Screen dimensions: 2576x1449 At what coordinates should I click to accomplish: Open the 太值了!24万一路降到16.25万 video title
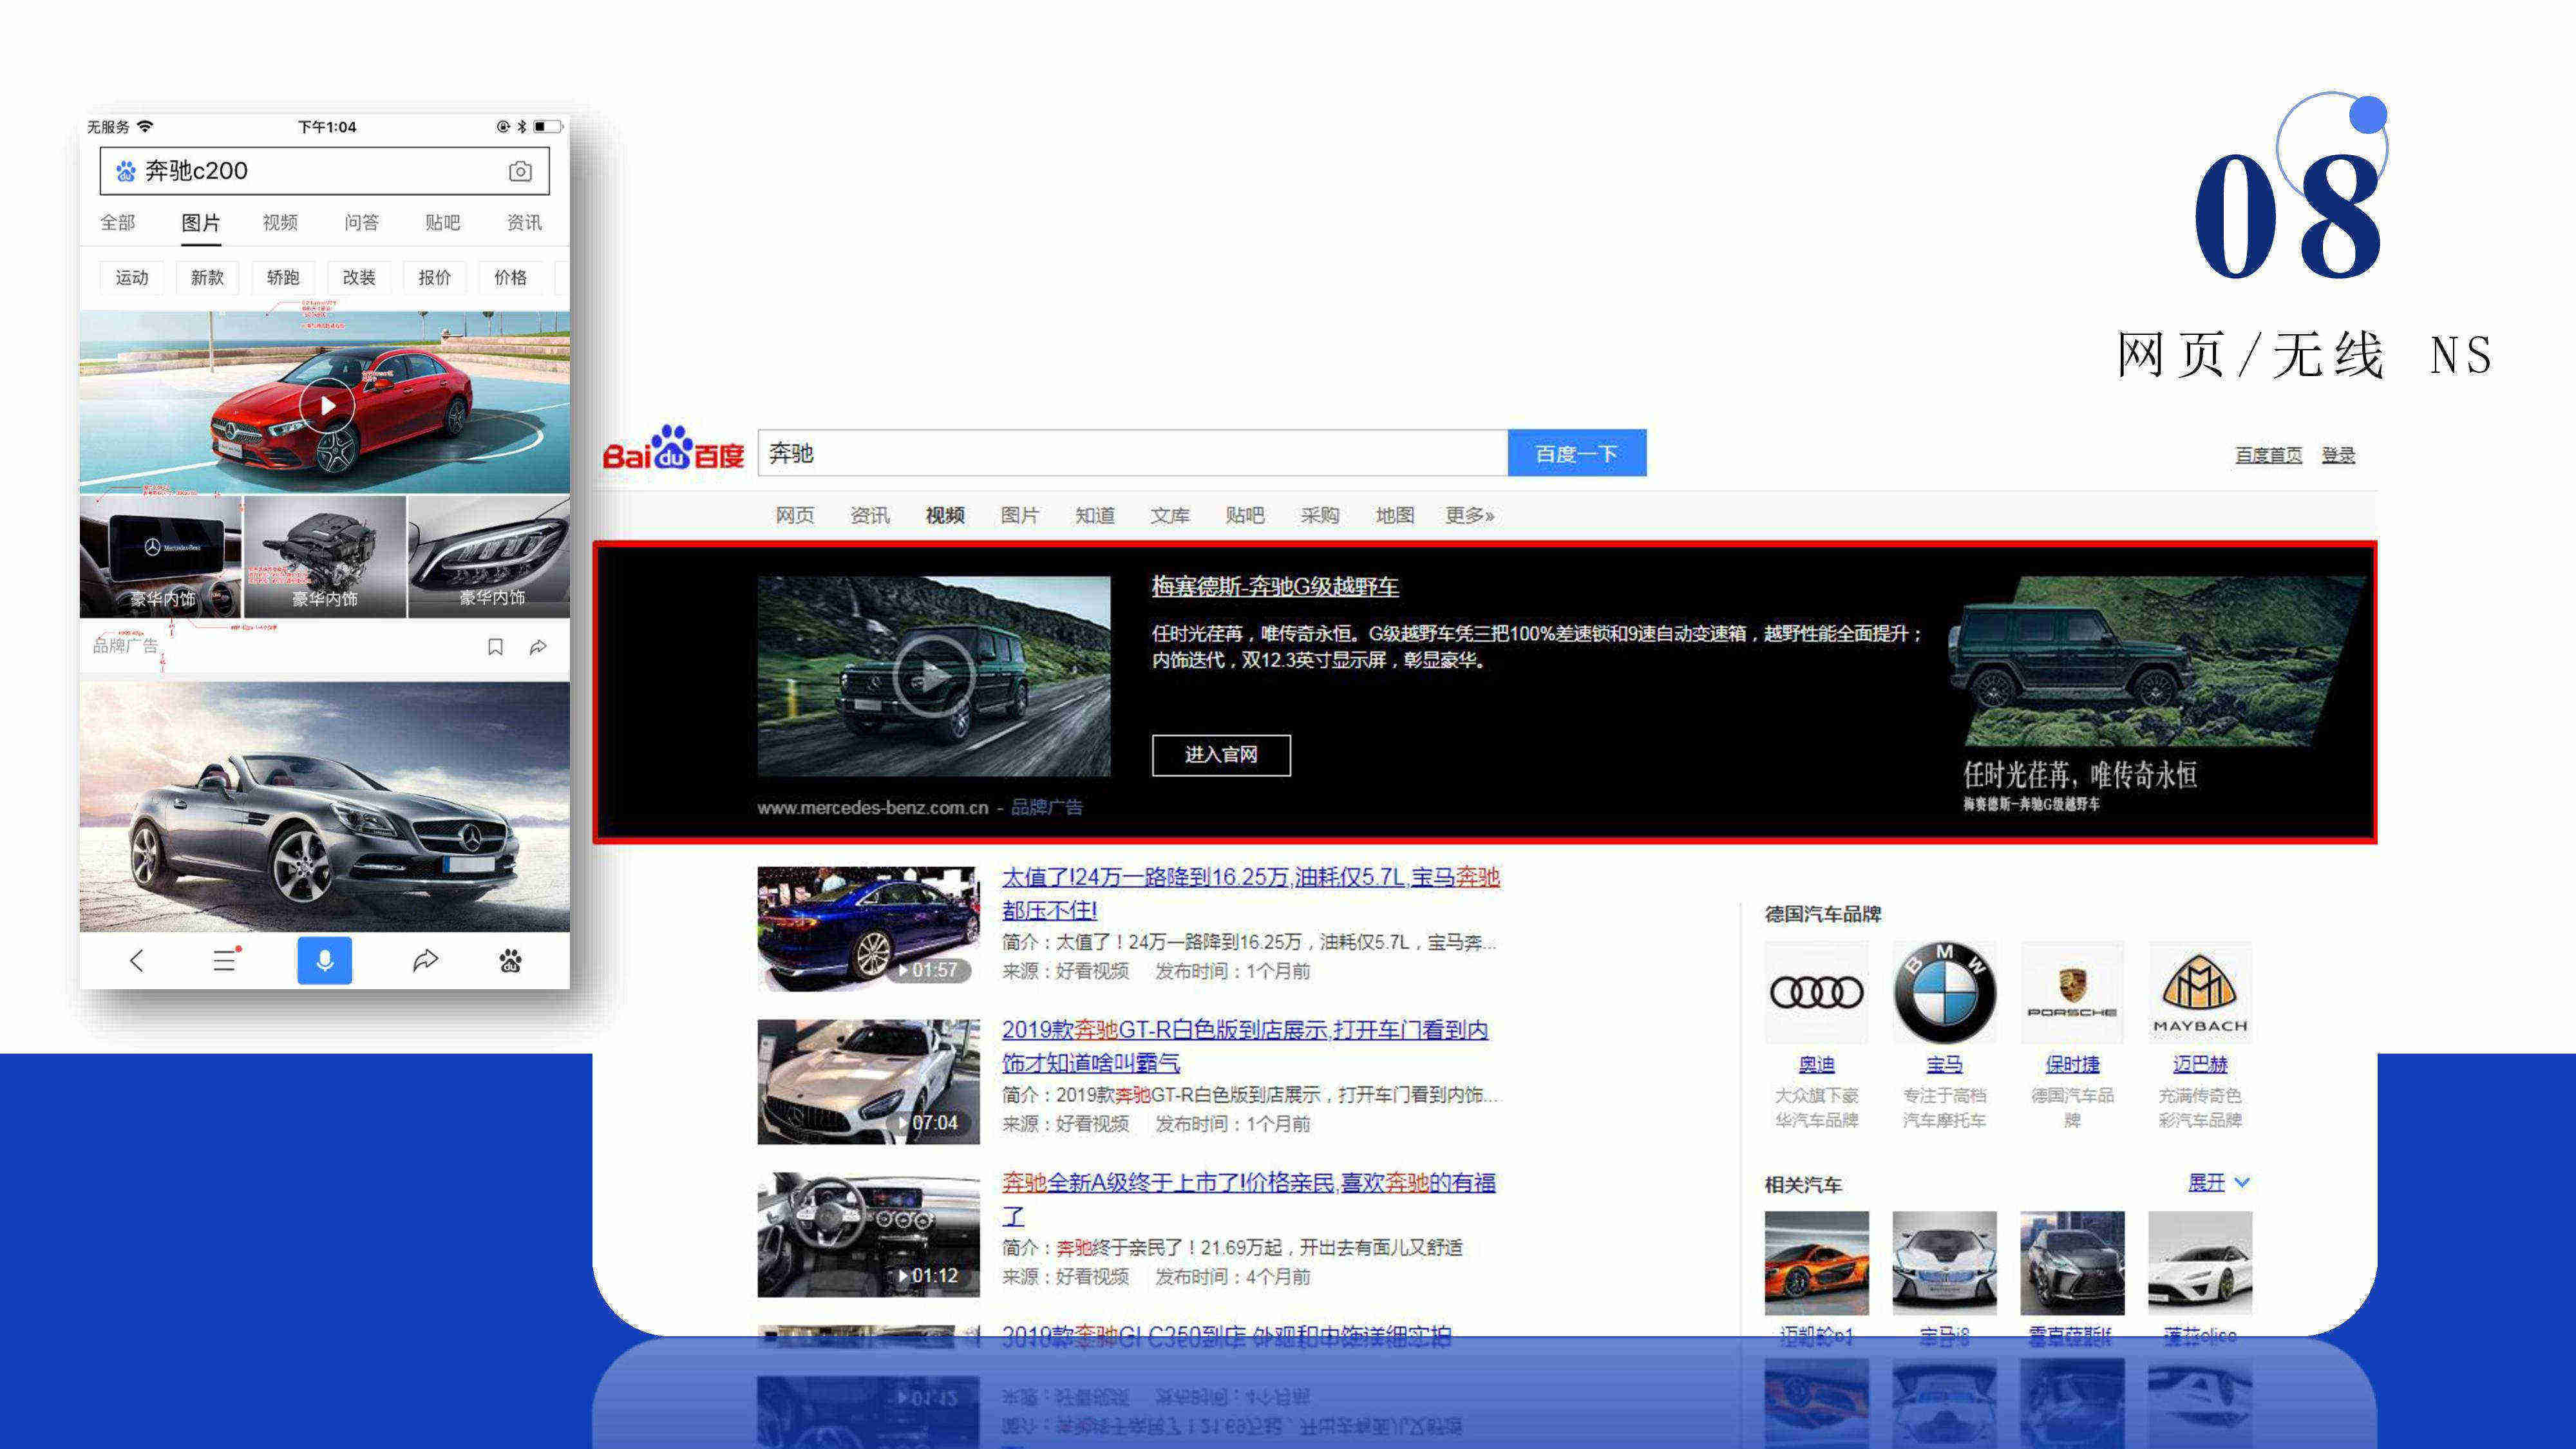coord(1251,893)
